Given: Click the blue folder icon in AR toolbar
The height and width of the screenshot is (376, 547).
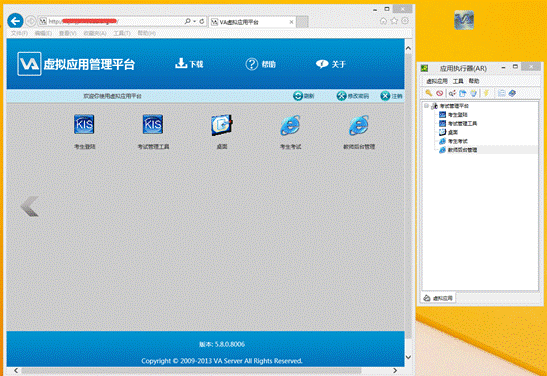Looking at the screenshot, I should (463, 93).
